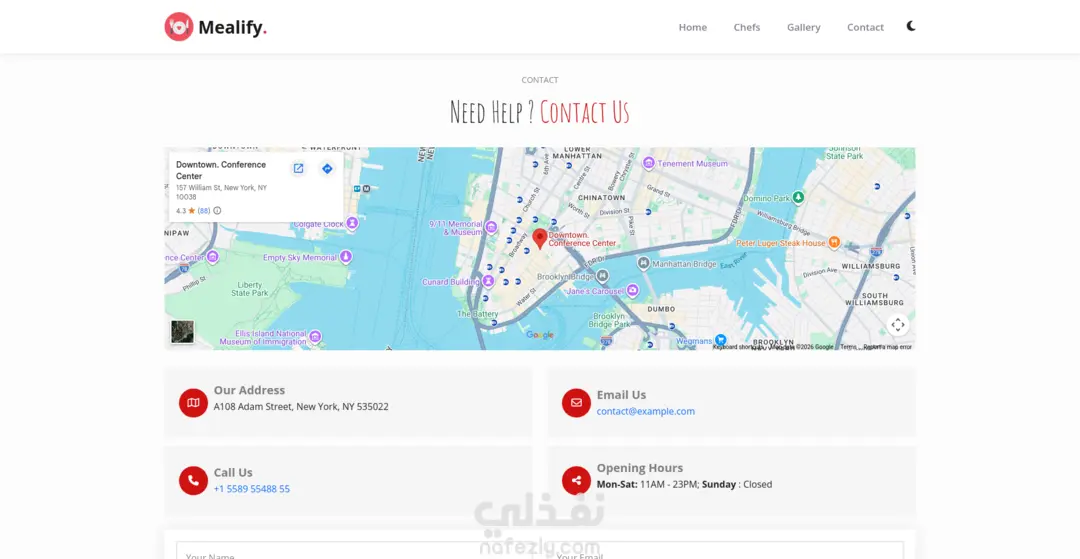Click Report a map error link
The height and width of the screenshot is (559, 1080).
pos(887,347)
